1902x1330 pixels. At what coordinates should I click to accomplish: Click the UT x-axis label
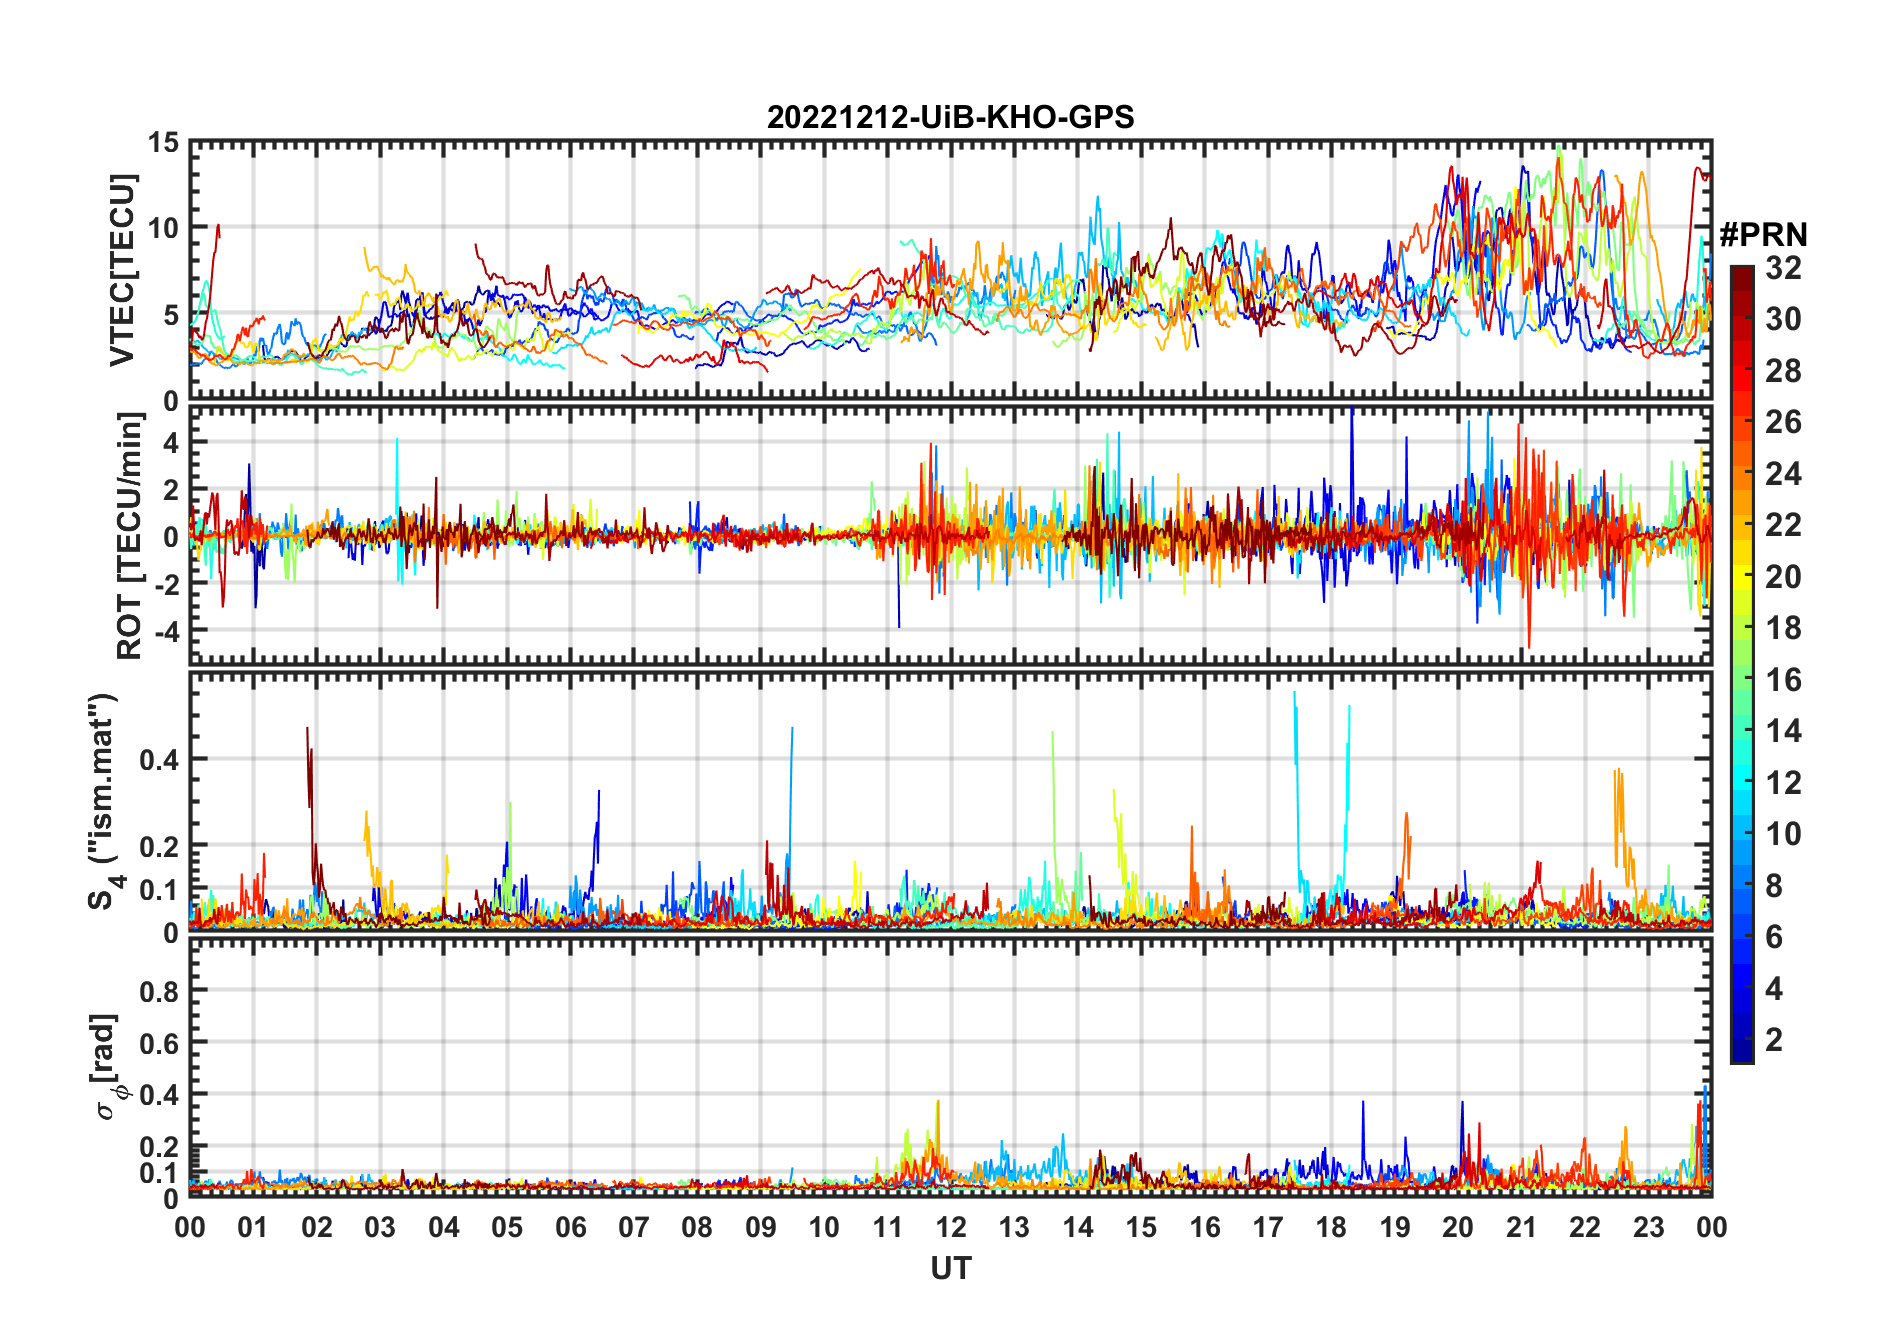click(951, 1268)
